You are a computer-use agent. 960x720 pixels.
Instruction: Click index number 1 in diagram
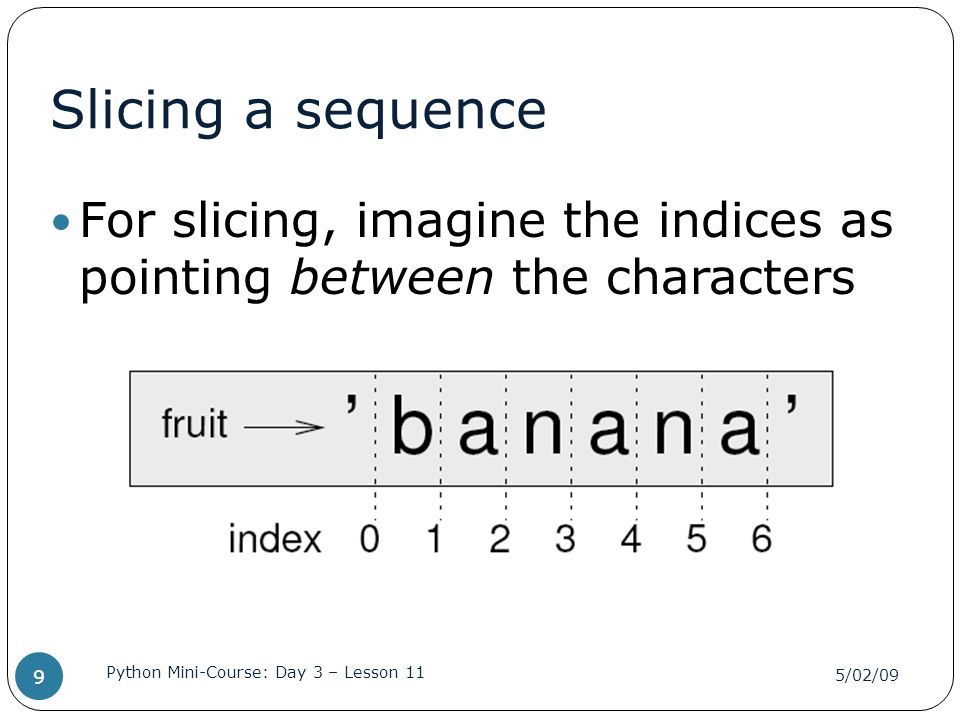coord(434,539)
